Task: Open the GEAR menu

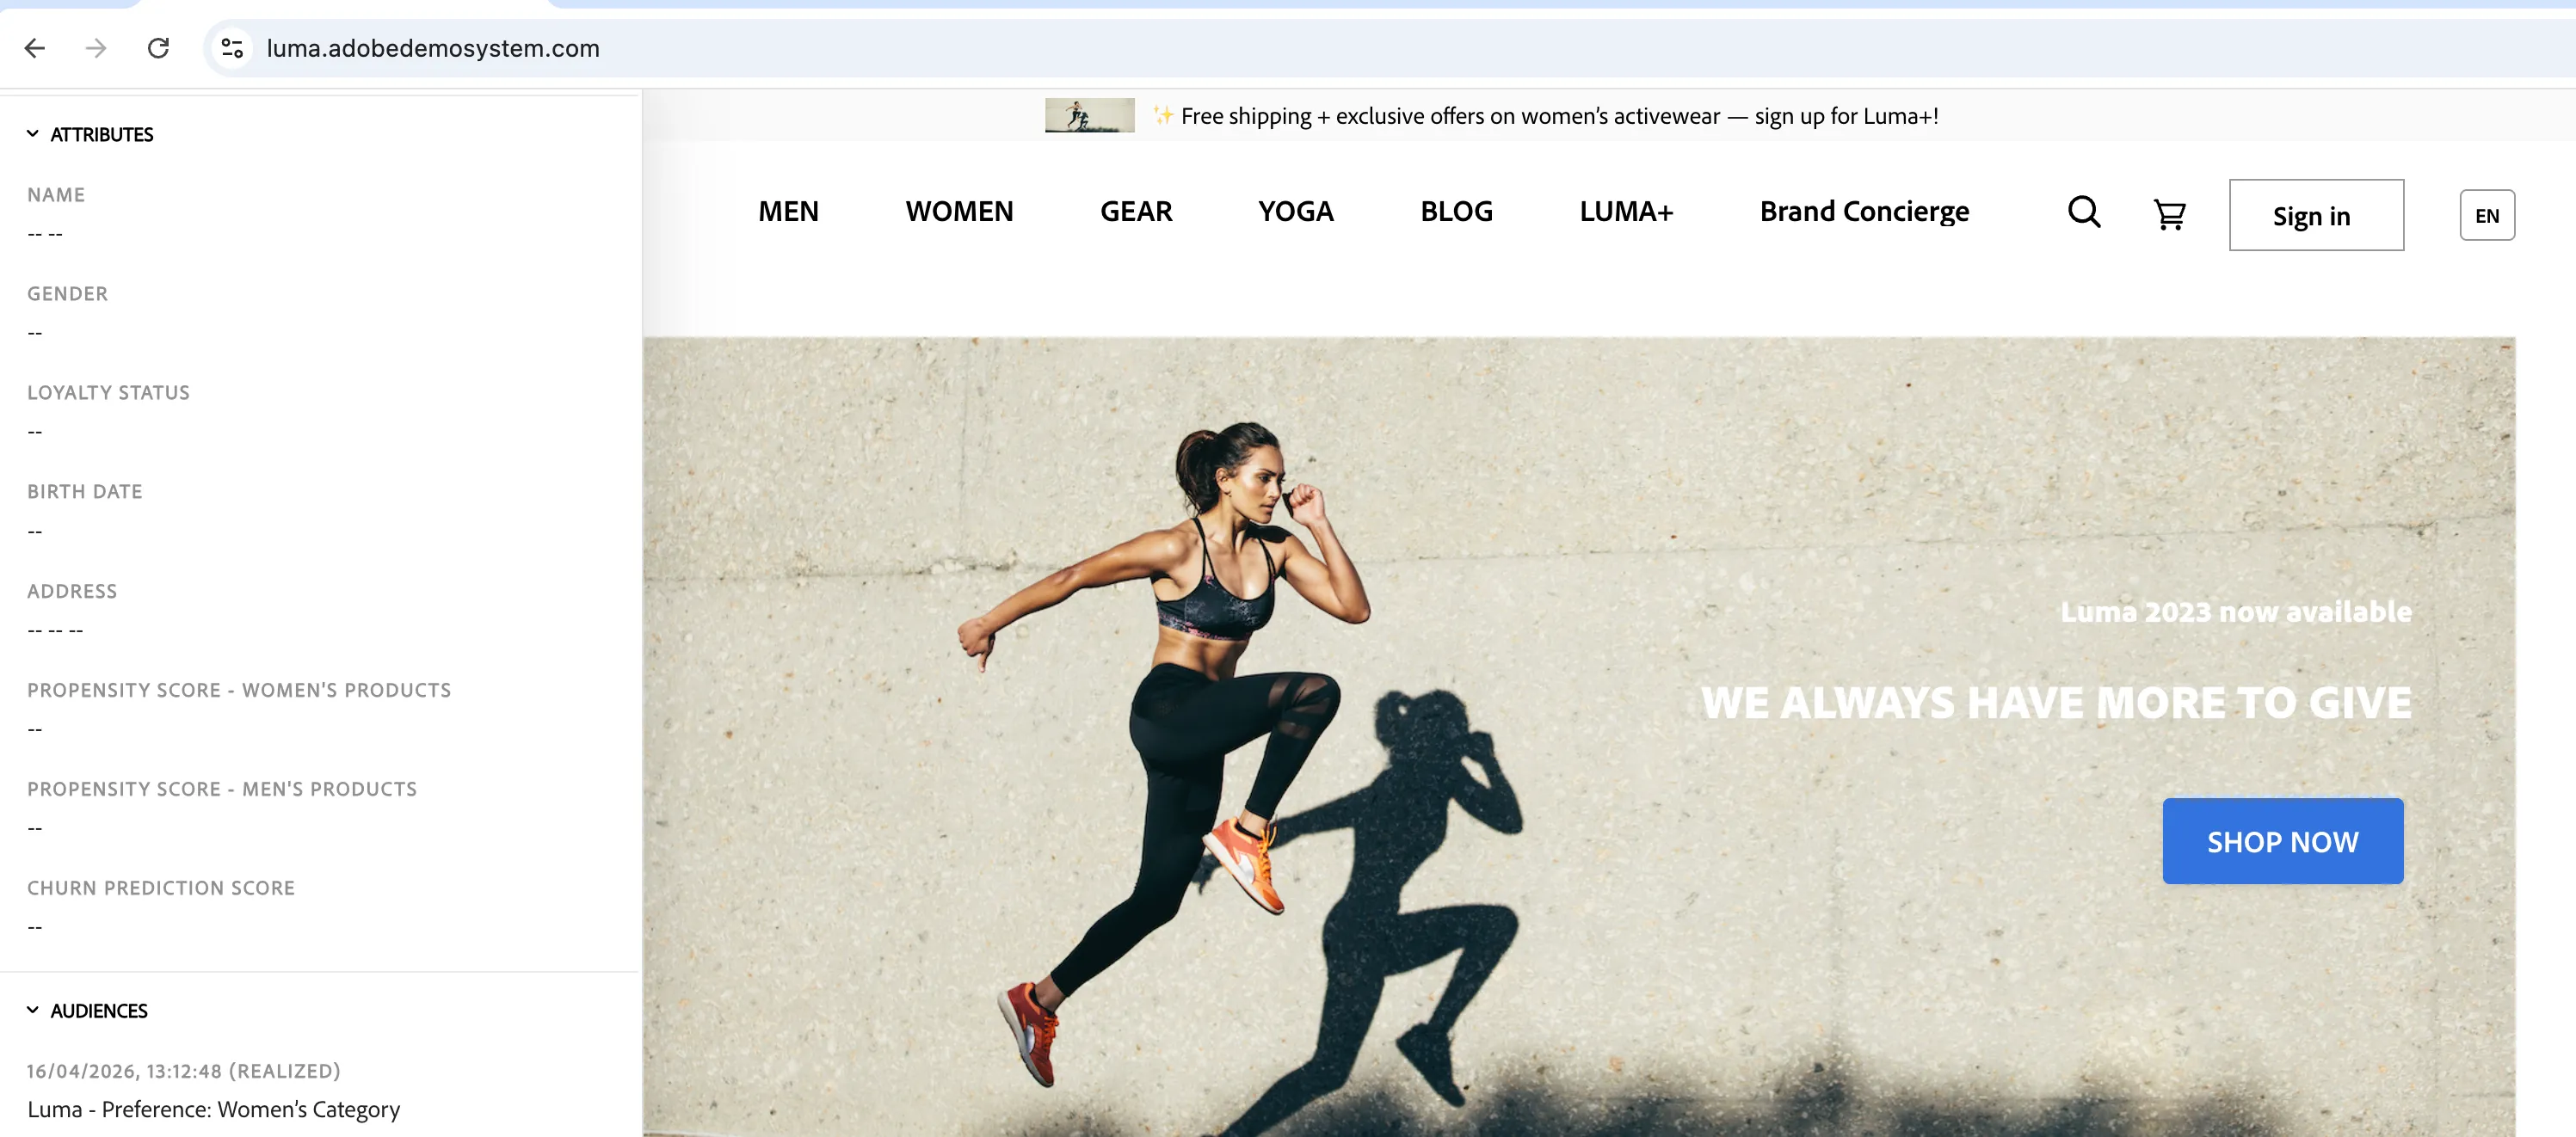Action: (1136, 211)
